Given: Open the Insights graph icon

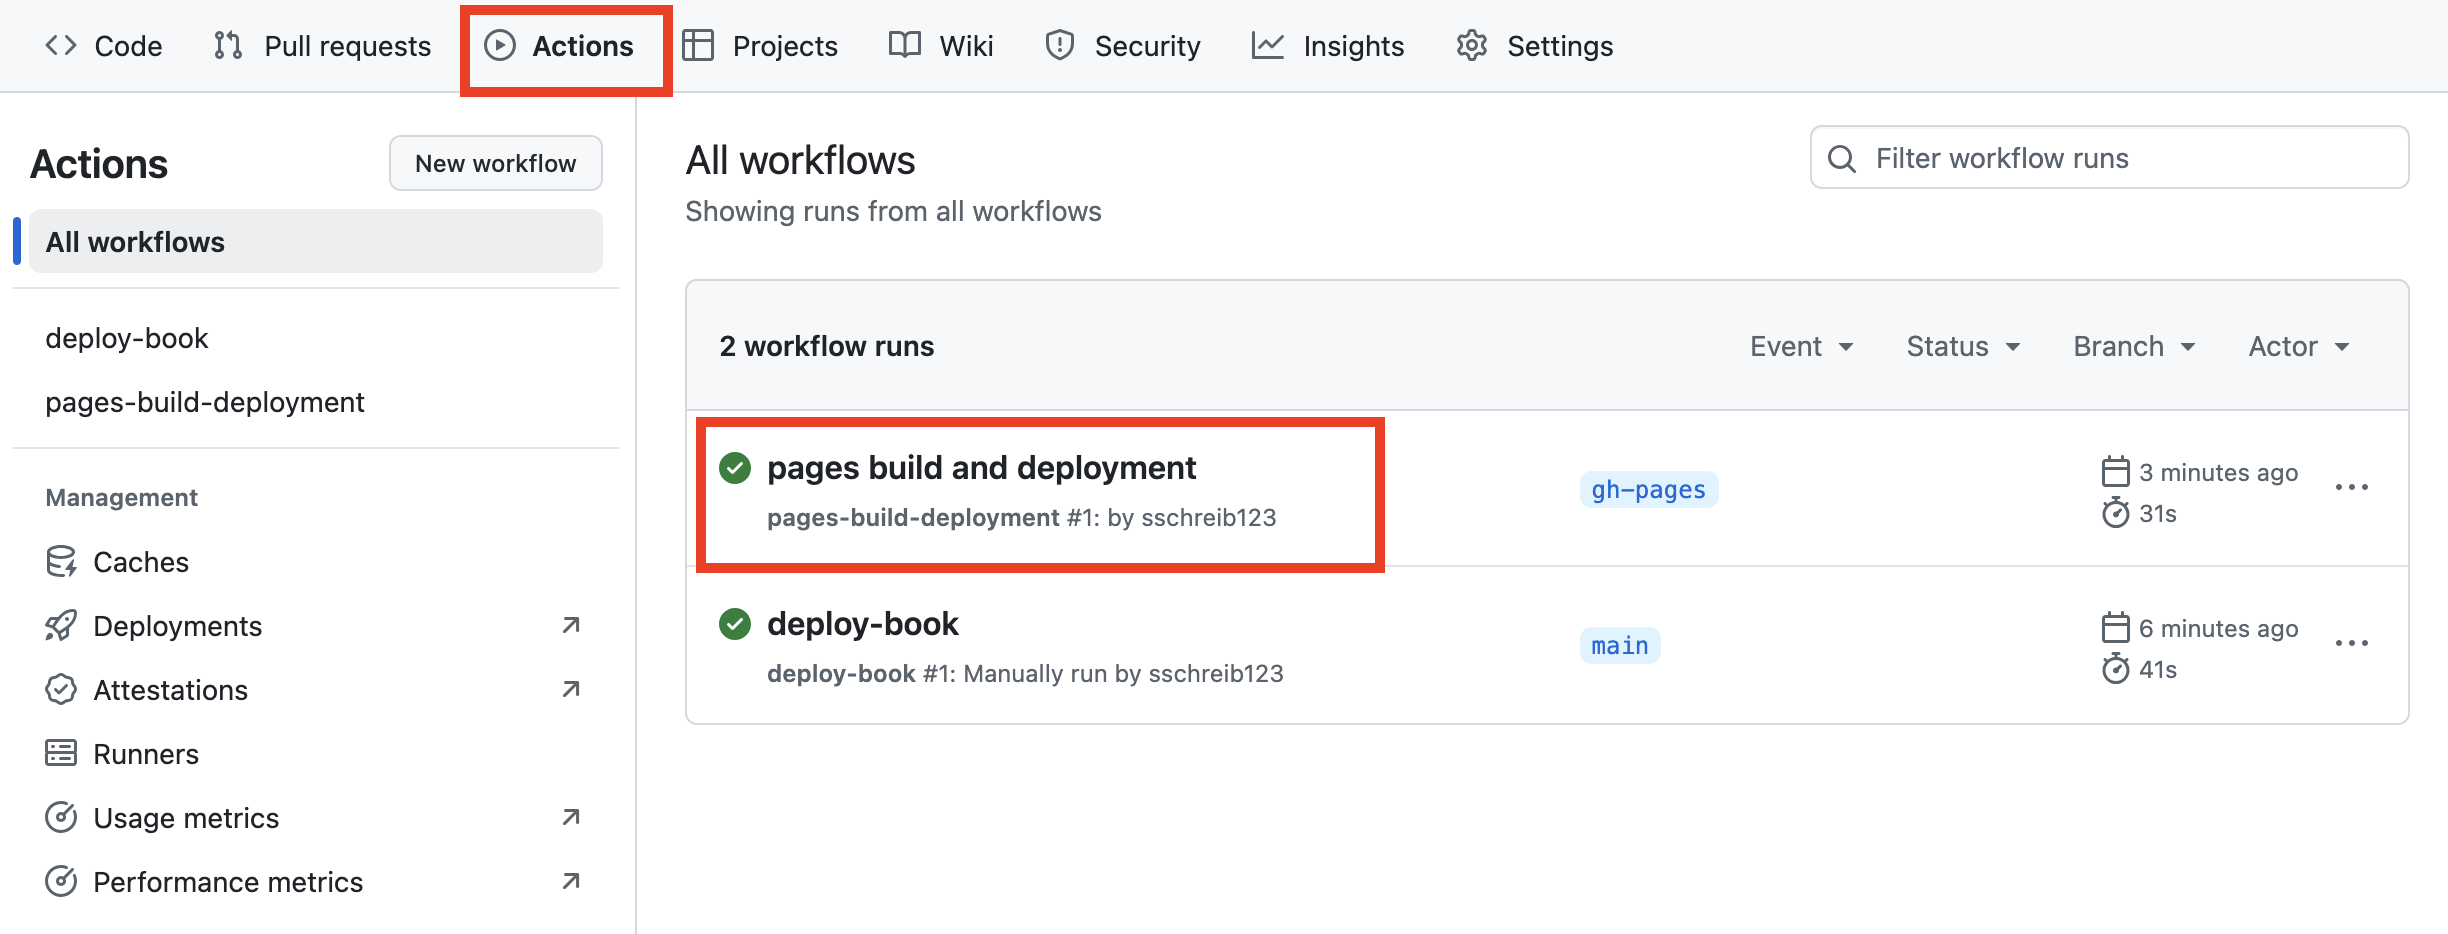Looking at the screenshot, I should coord(1268,45).
